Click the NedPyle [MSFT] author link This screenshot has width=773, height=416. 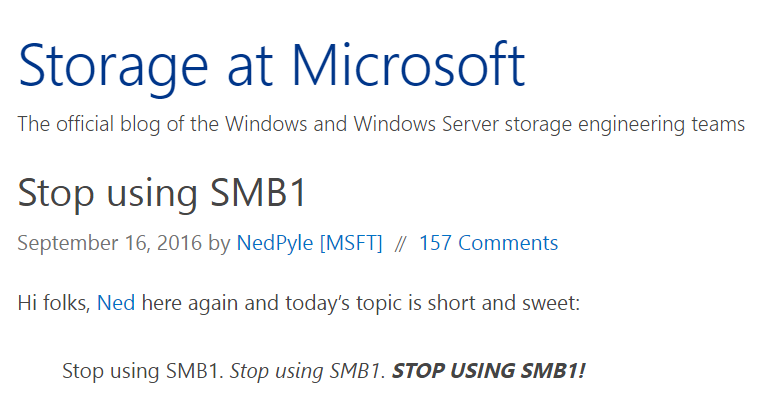pyautogui.click(x=310, y=243)
